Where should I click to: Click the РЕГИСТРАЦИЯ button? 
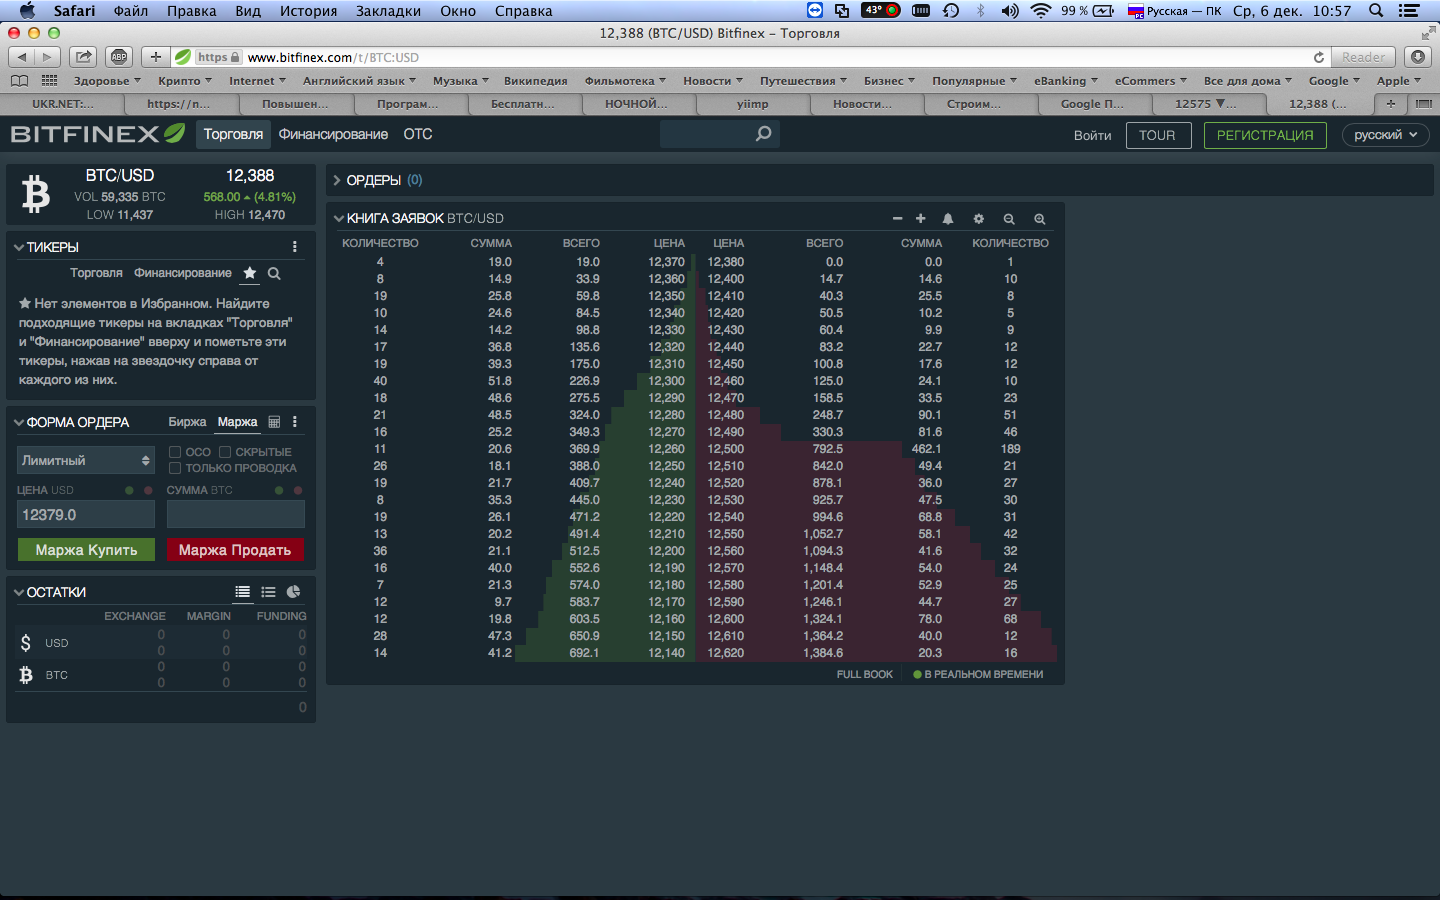click(1265, 135)
